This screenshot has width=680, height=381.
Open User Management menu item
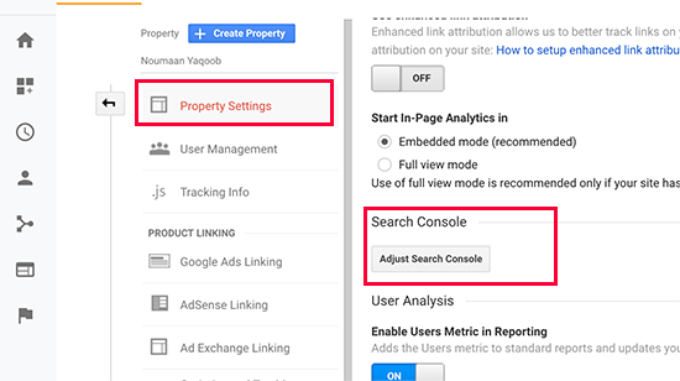pos(240,149)
